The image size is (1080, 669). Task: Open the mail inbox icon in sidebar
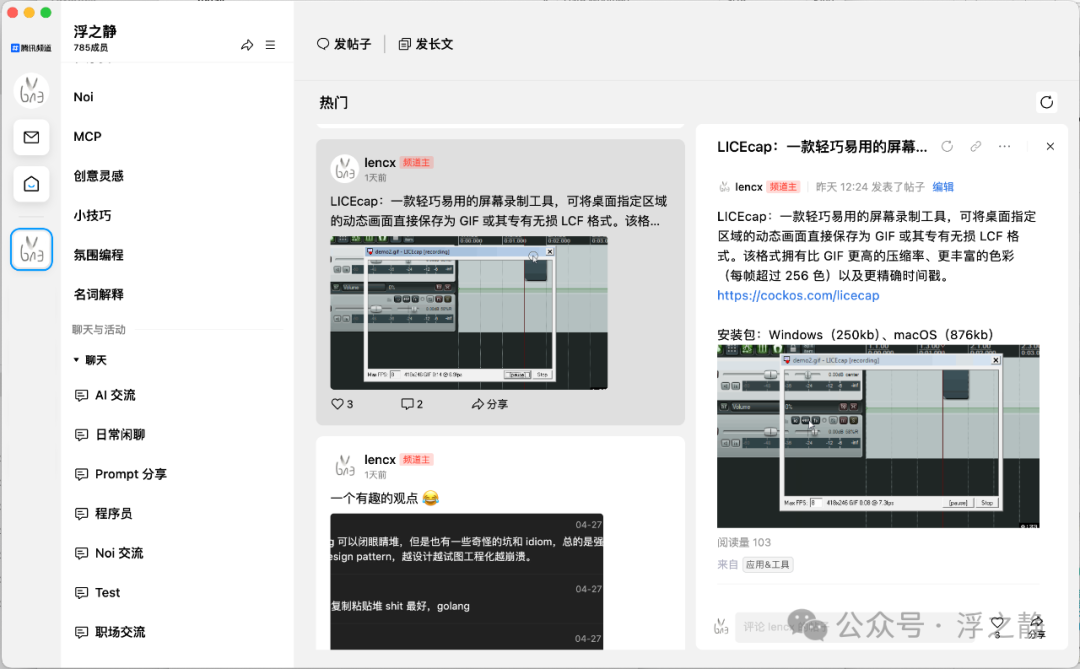pos(31,137)
